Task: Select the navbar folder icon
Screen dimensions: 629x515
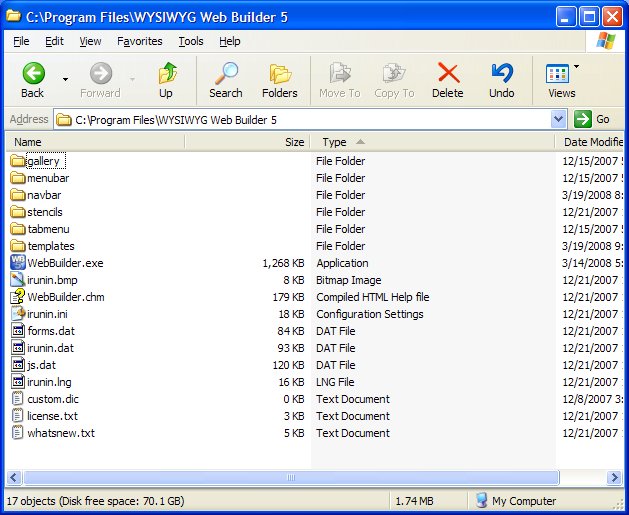Action: pyautogui.click(x=18, y=195)
